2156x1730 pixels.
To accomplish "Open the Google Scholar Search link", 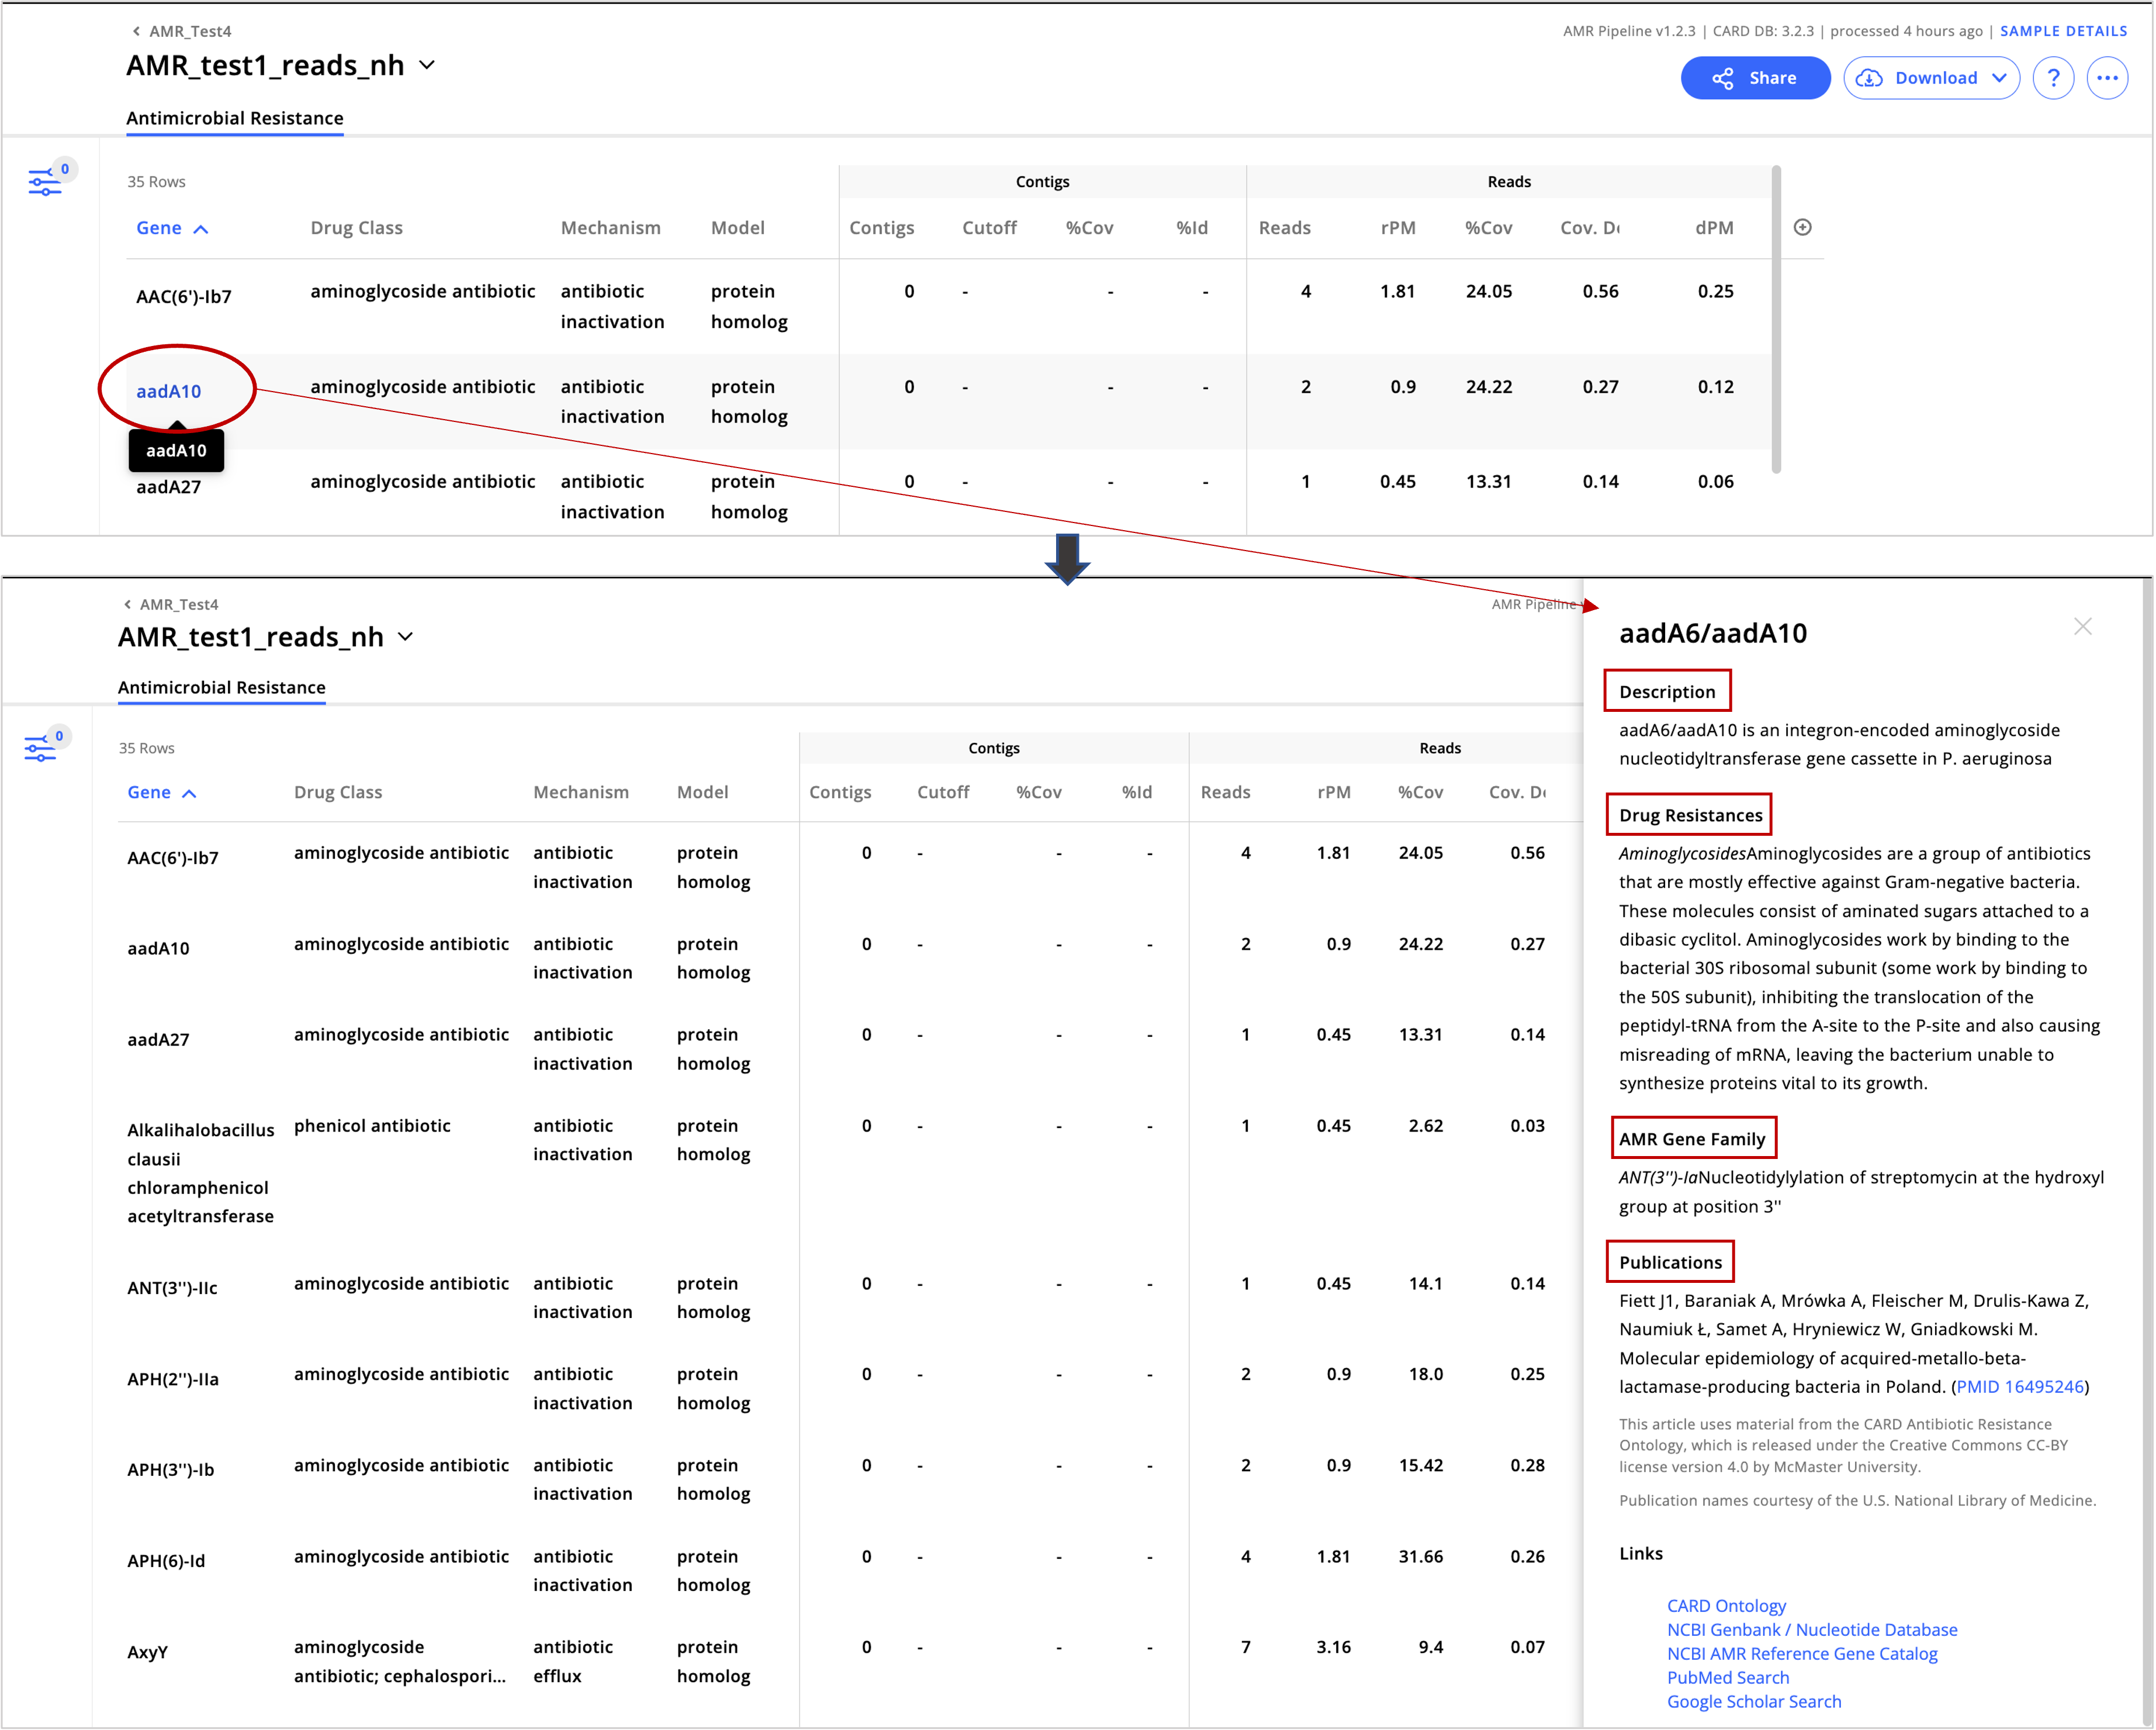I will [x=1754, y=1701].
